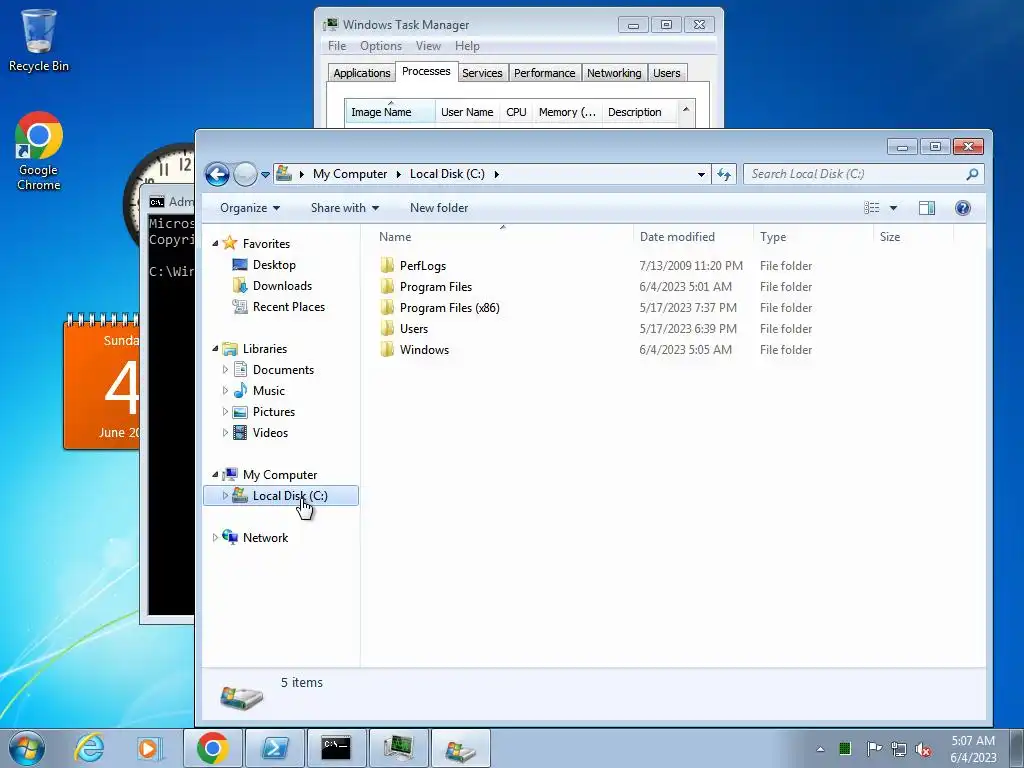1024x768 pixels.
Task: Switch to Task Manager Services tab
Action: tap(482, 73)
